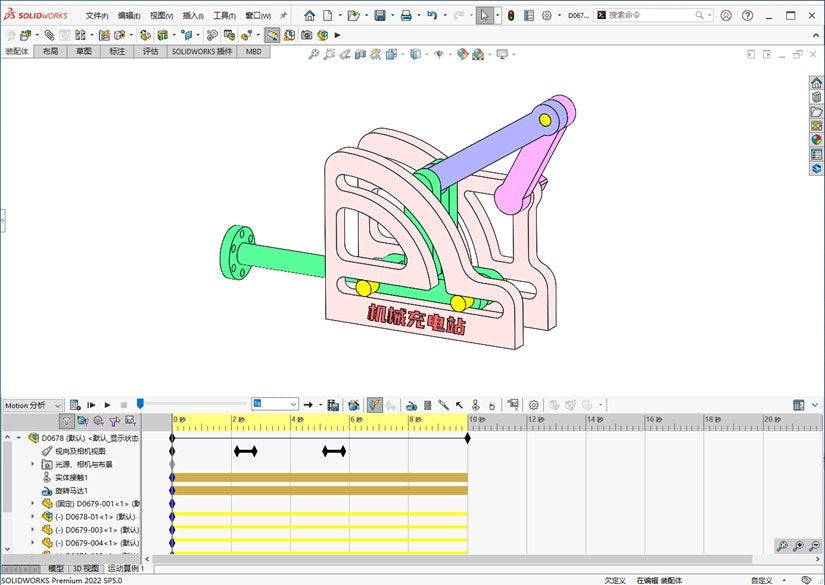The image size is (825, 585).
Task: Toggle the highlighted measure tool in toolbar
Action: (x=272, y=35)
